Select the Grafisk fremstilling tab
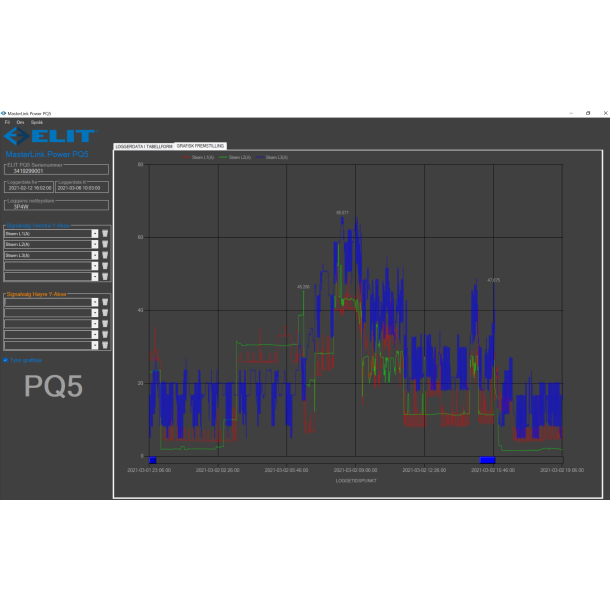The image size is (610, 610). click(x=200, y=146)
